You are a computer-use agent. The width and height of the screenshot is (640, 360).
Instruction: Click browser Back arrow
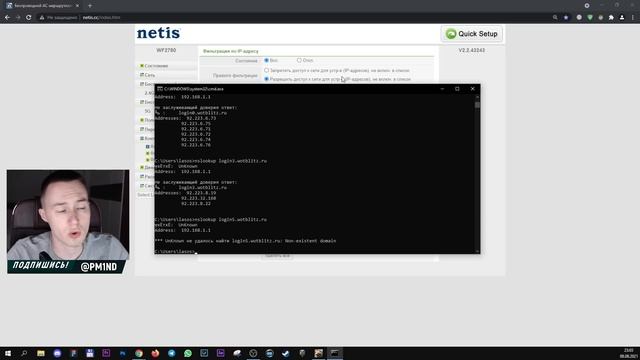coord(7,18)
